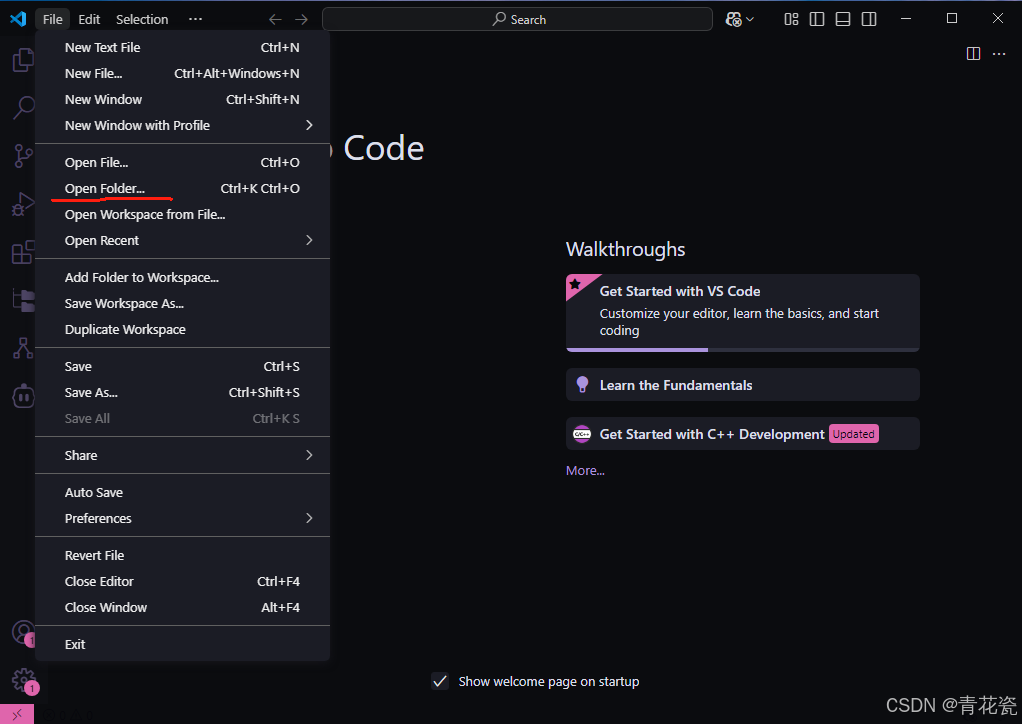Select New Text File

pyautogui.click(x=182, y=48)
